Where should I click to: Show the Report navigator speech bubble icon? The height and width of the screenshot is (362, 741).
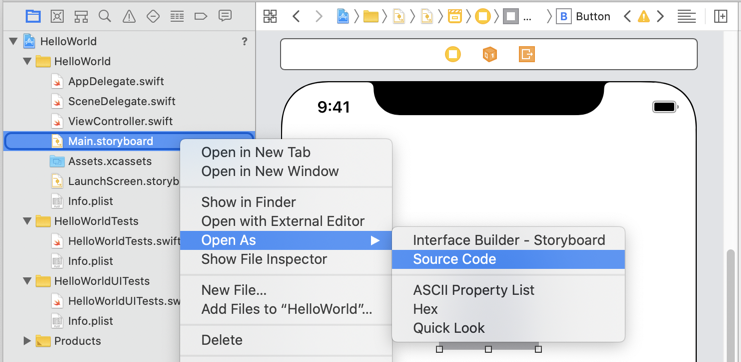(x=225, y=16)
